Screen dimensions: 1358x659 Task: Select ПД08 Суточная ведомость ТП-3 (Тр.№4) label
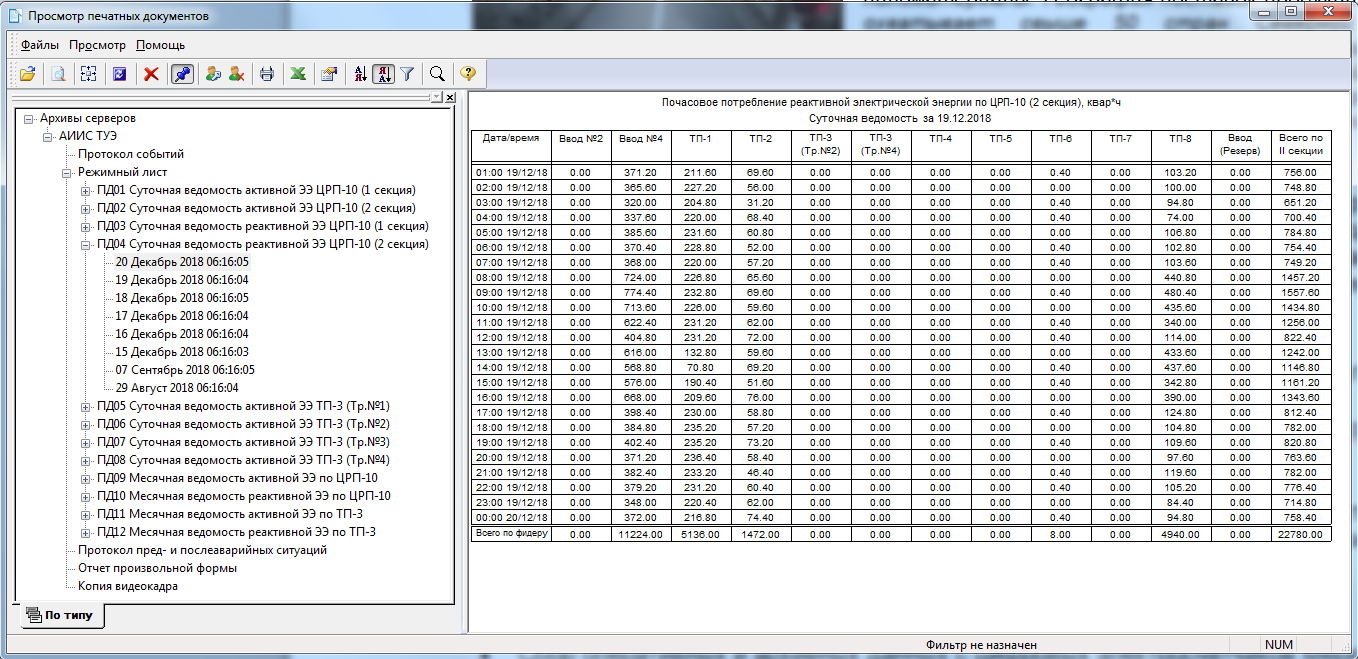pos(243,460)
